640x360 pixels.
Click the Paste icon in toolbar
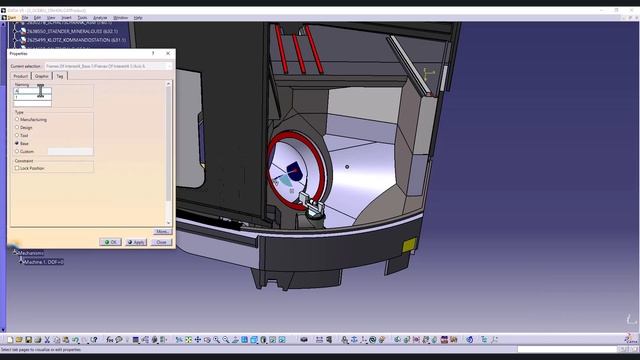(x=66, y=340)
